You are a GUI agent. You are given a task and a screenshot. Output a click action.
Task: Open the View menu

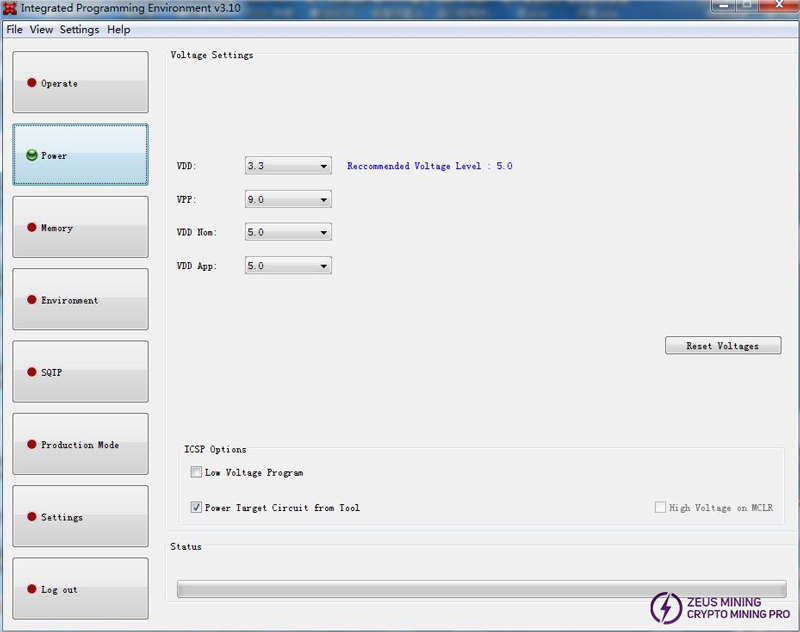tap(41, 30)
